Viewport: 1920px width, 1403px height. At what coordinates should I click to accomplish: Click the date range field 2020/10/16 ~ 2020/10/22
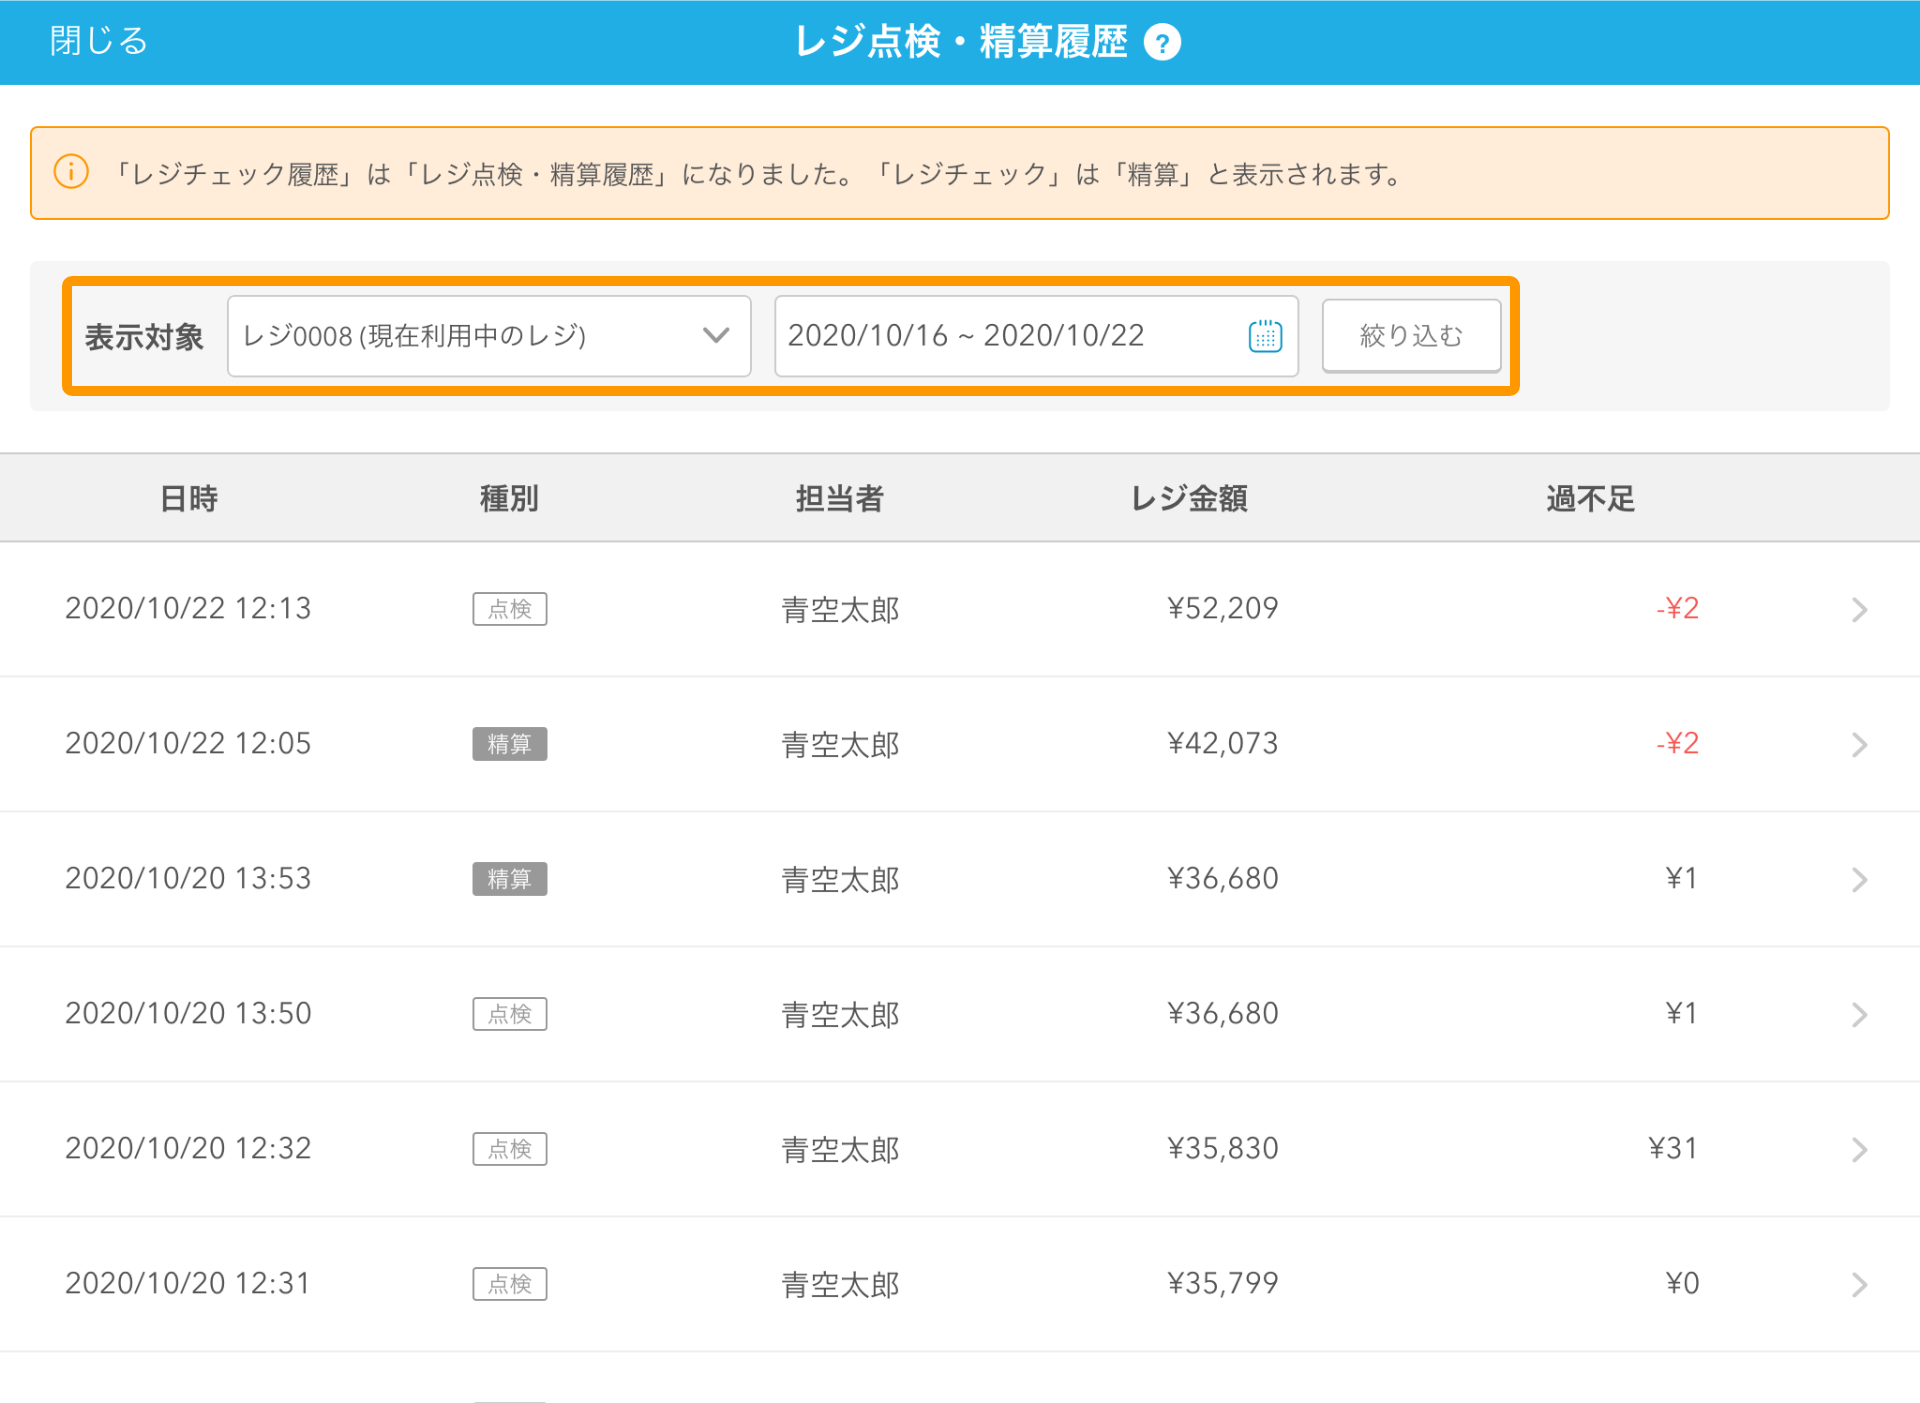tap(1036, 336)
